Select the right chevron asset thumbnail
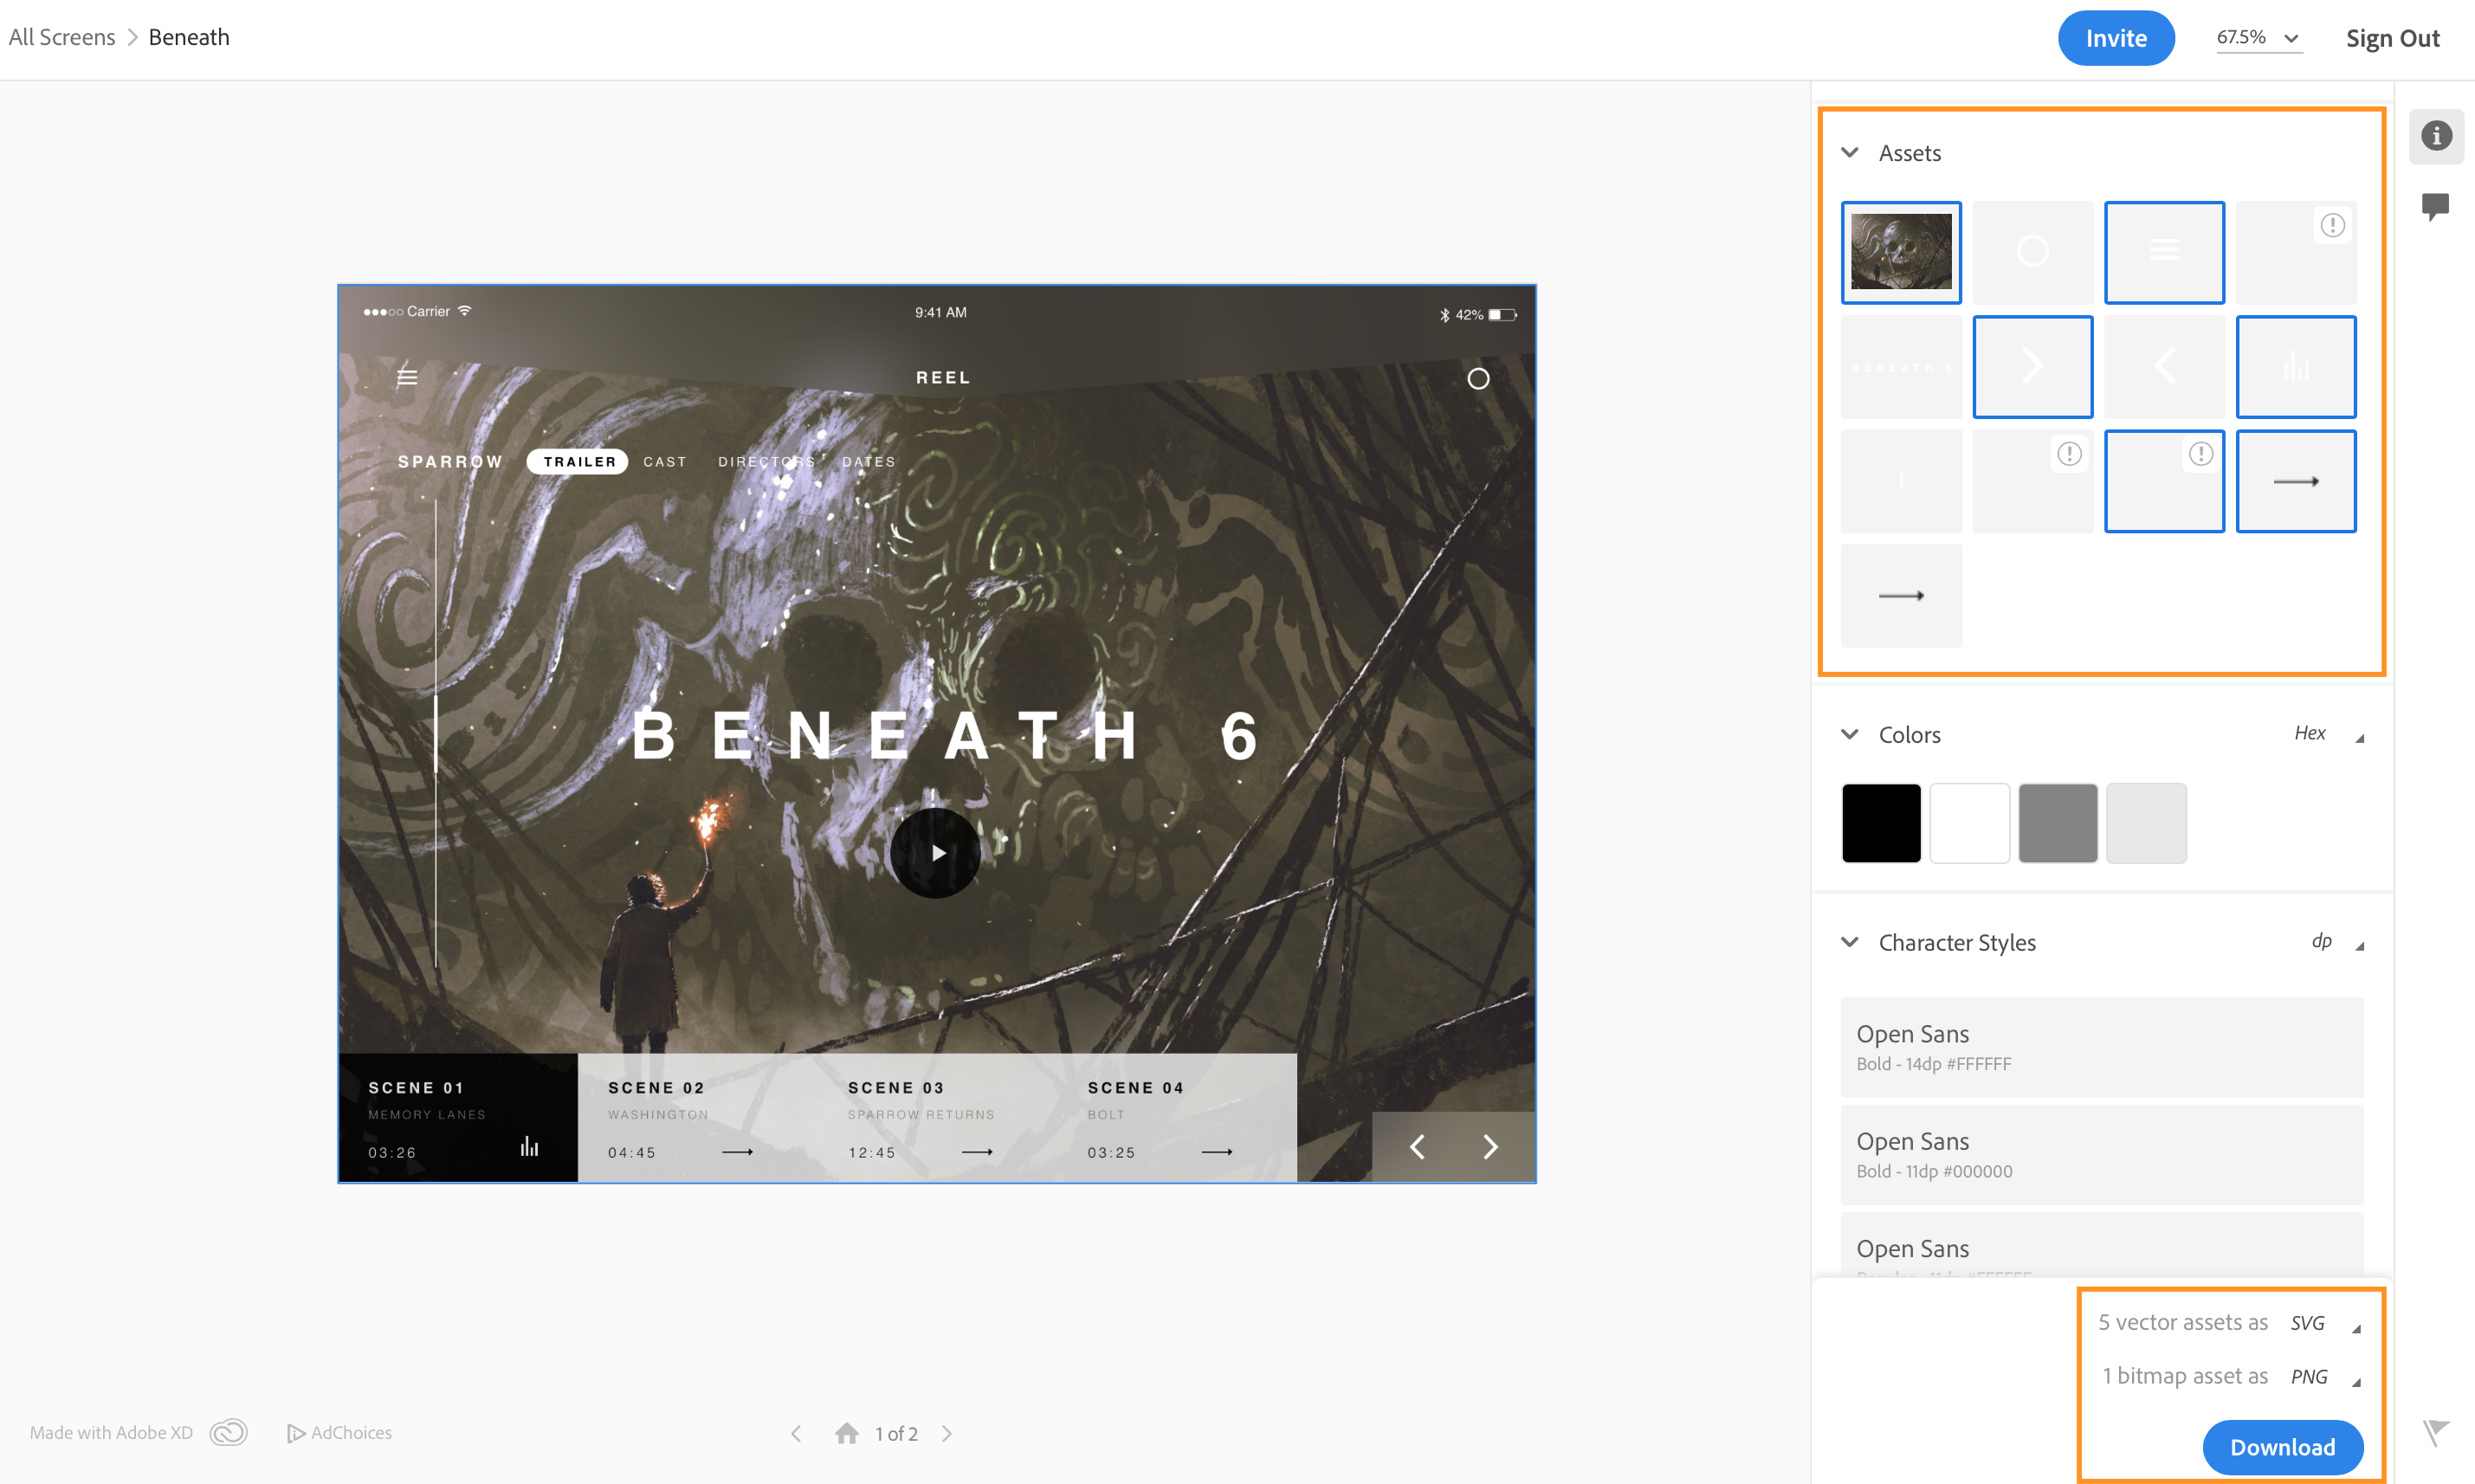 point(2032,366)
